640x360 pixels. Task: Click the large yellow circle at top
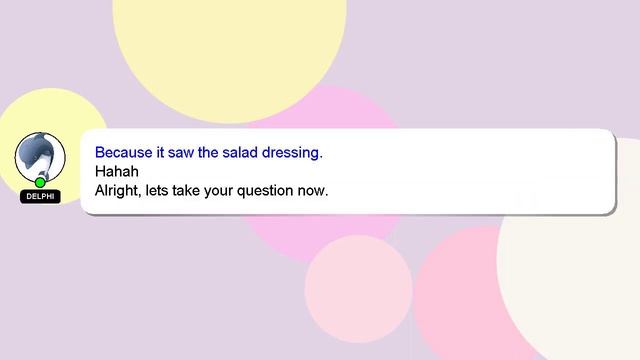[229, 49]
